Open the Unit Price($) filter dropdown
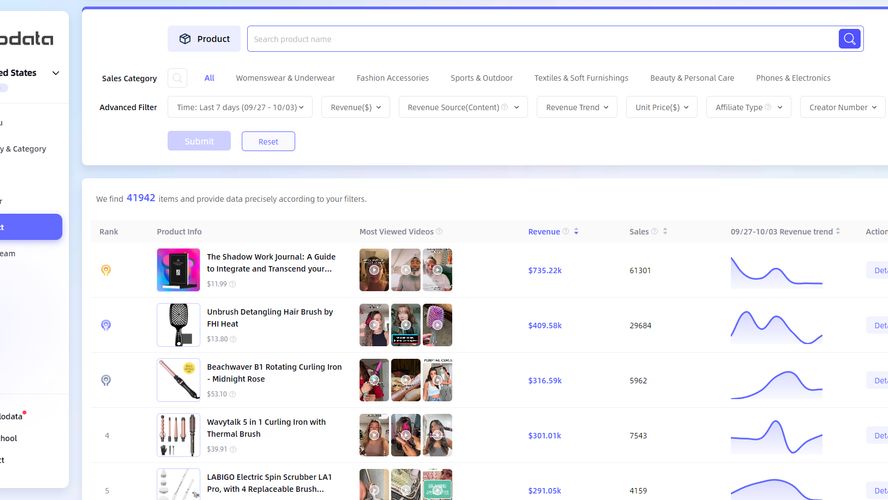 [x=661, y=107]
